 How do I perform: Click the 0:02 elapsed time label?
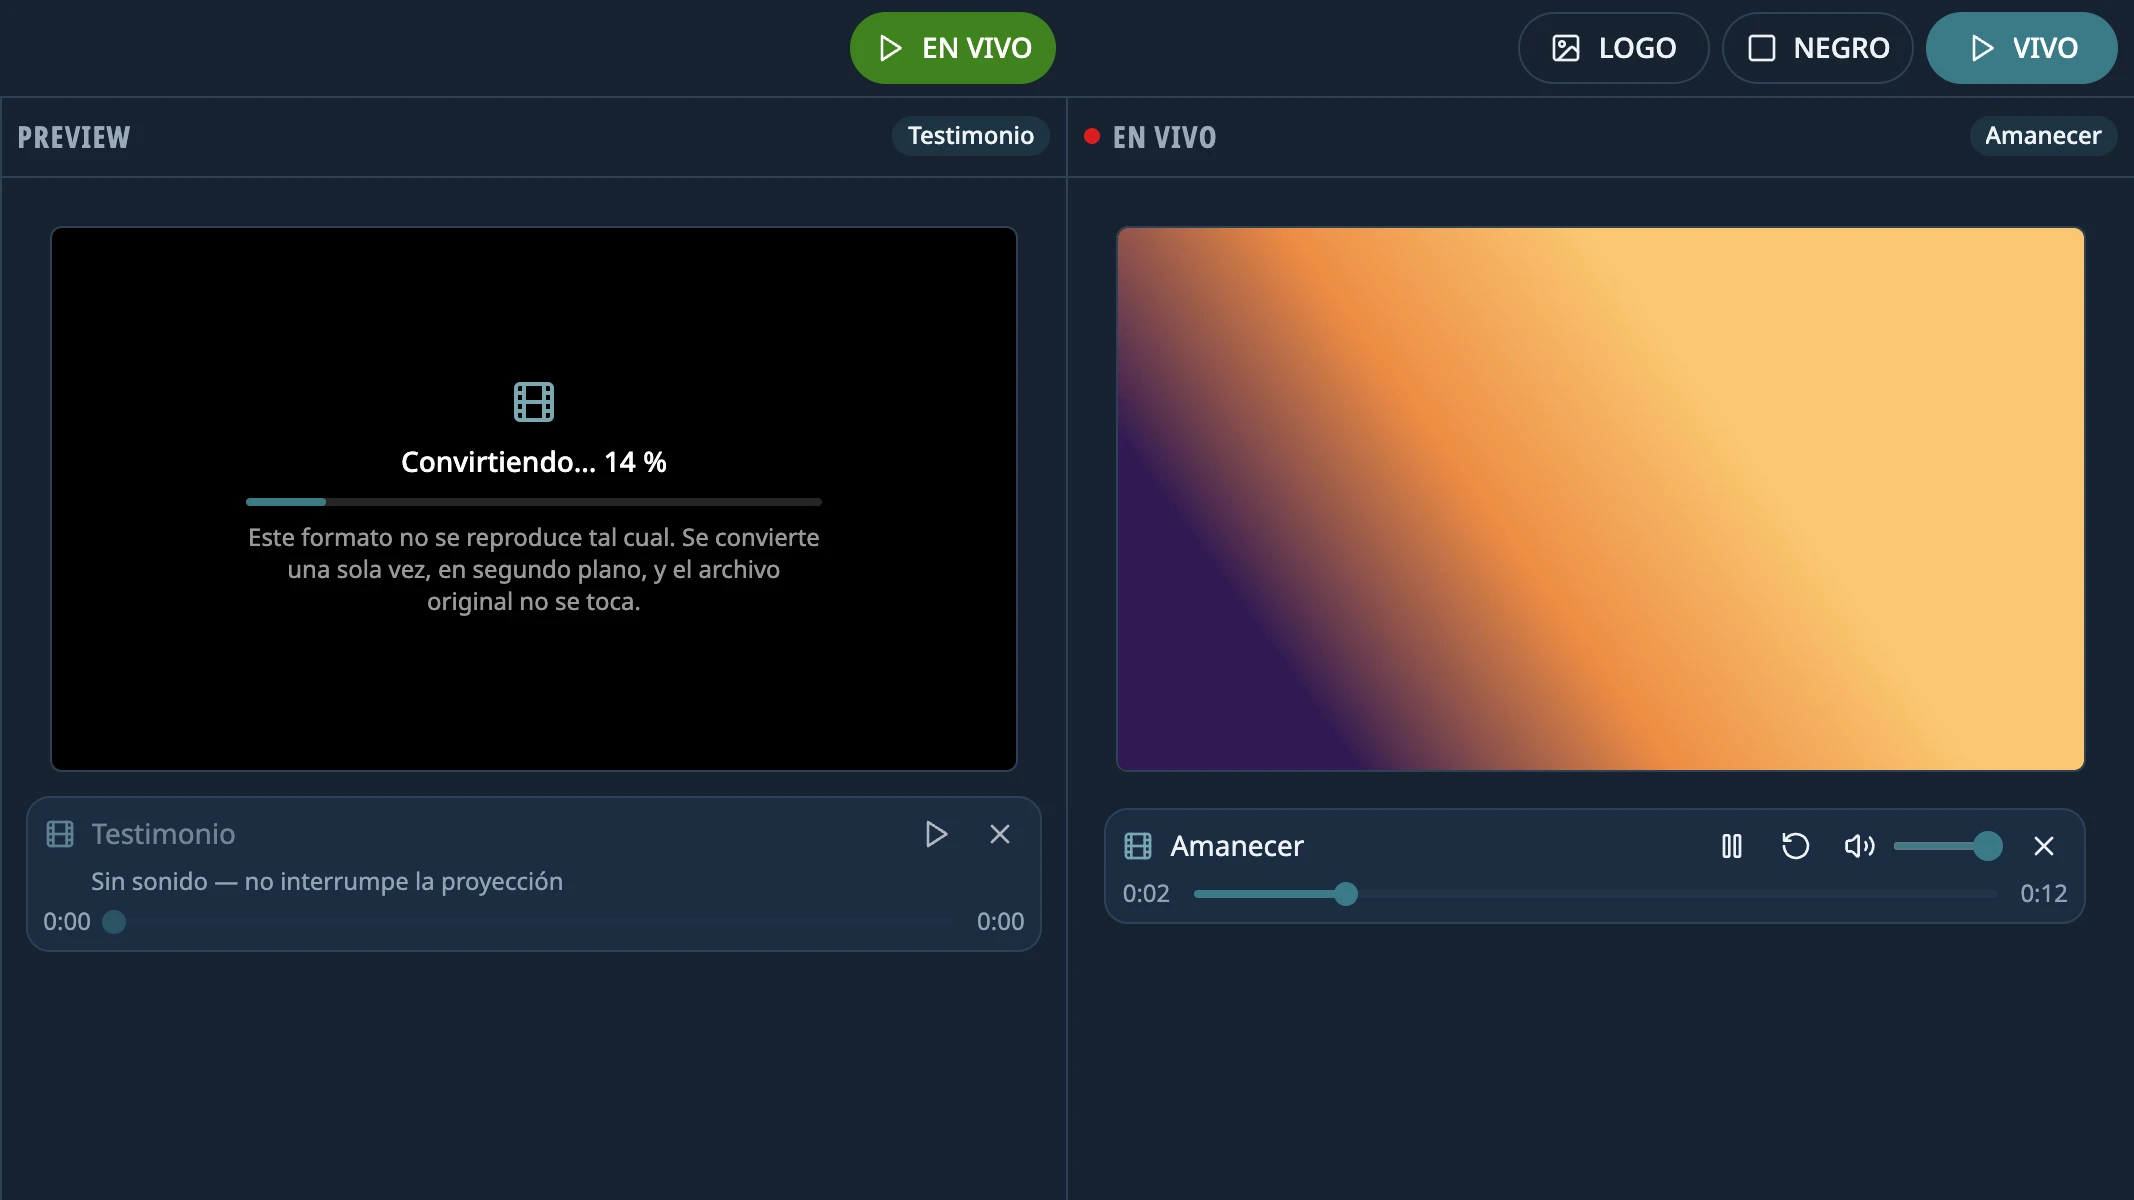click(x=1146, y=894)
